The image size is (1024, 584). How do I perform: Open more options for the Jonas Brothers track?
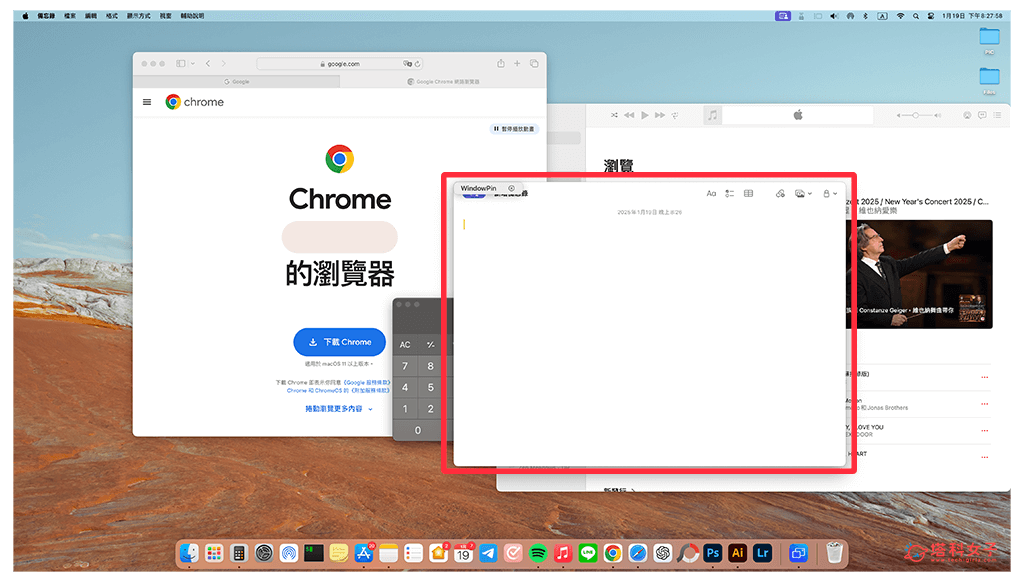(x=984, y=404)
